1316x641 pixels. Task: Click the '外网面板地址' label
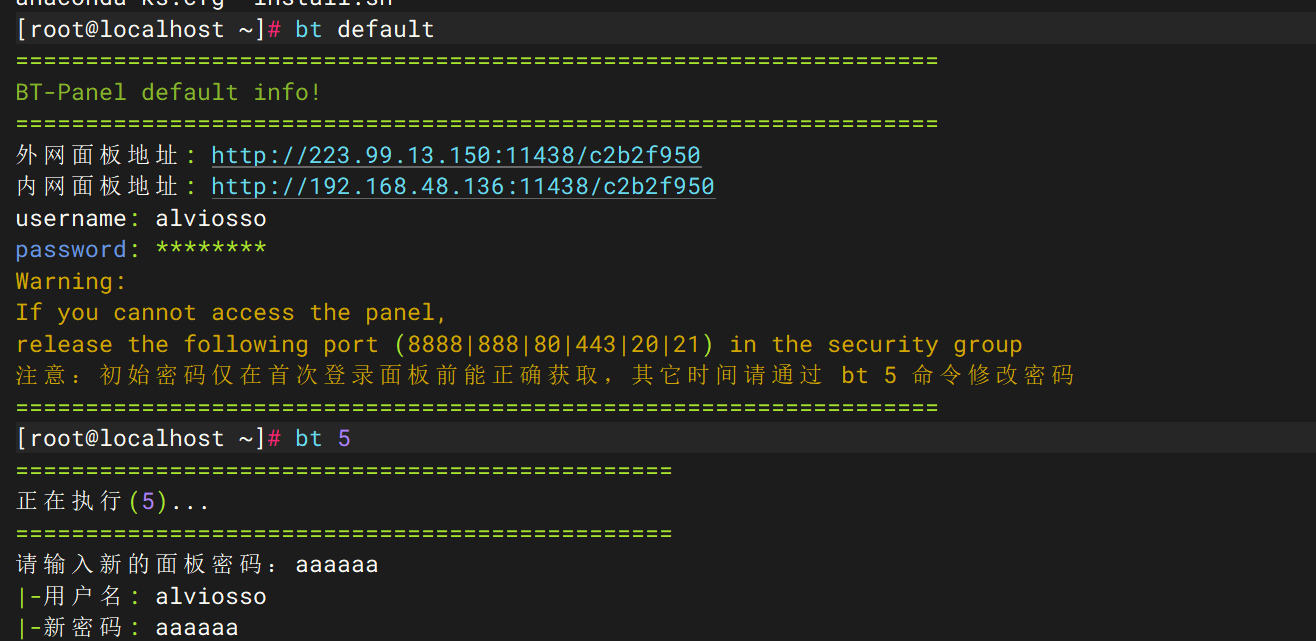98,155
